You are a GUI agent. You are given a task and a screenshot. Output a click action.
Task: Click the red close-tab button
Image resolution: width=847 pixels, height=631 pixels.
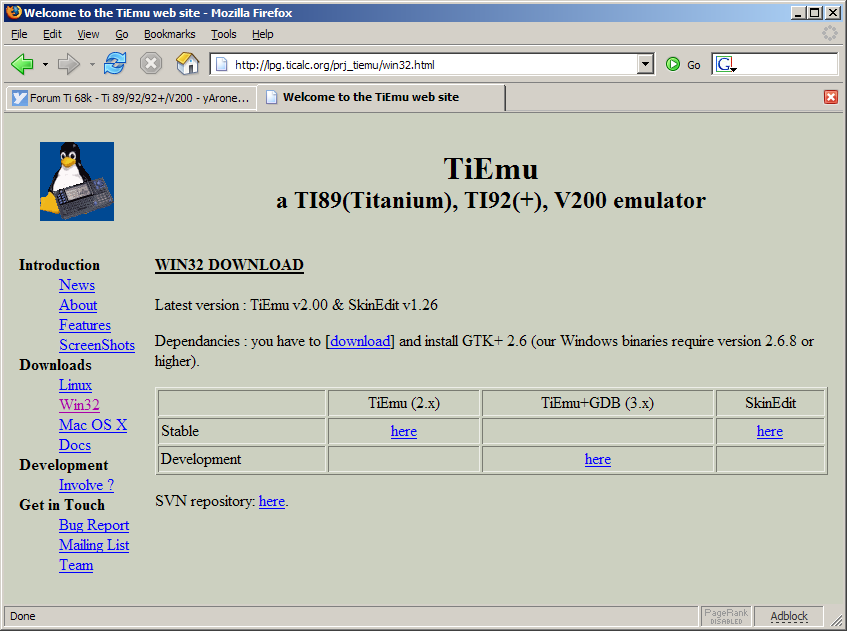(x=831, y=97)
